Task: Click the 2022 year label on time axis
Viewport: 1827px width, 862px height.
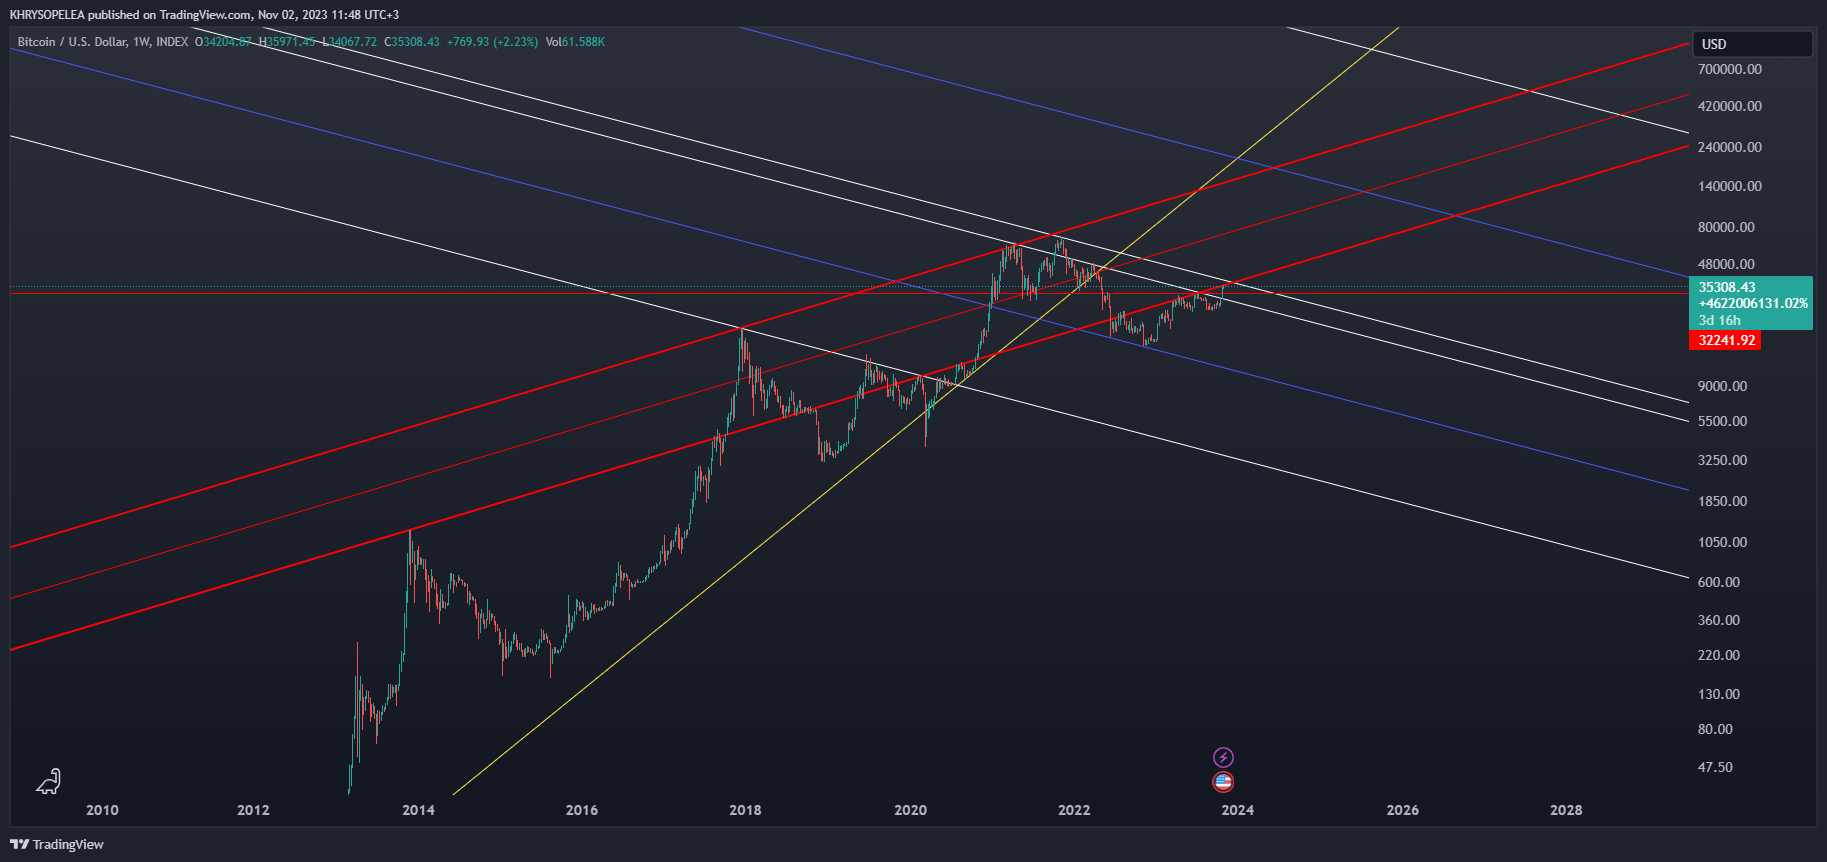Action: pos(1074,810)
